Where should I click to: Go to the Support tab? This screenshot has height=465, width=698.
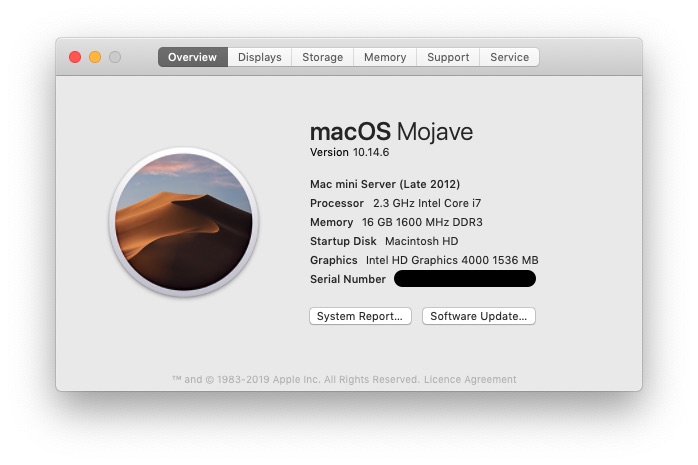pyautogui.click(x=448, y=57)
